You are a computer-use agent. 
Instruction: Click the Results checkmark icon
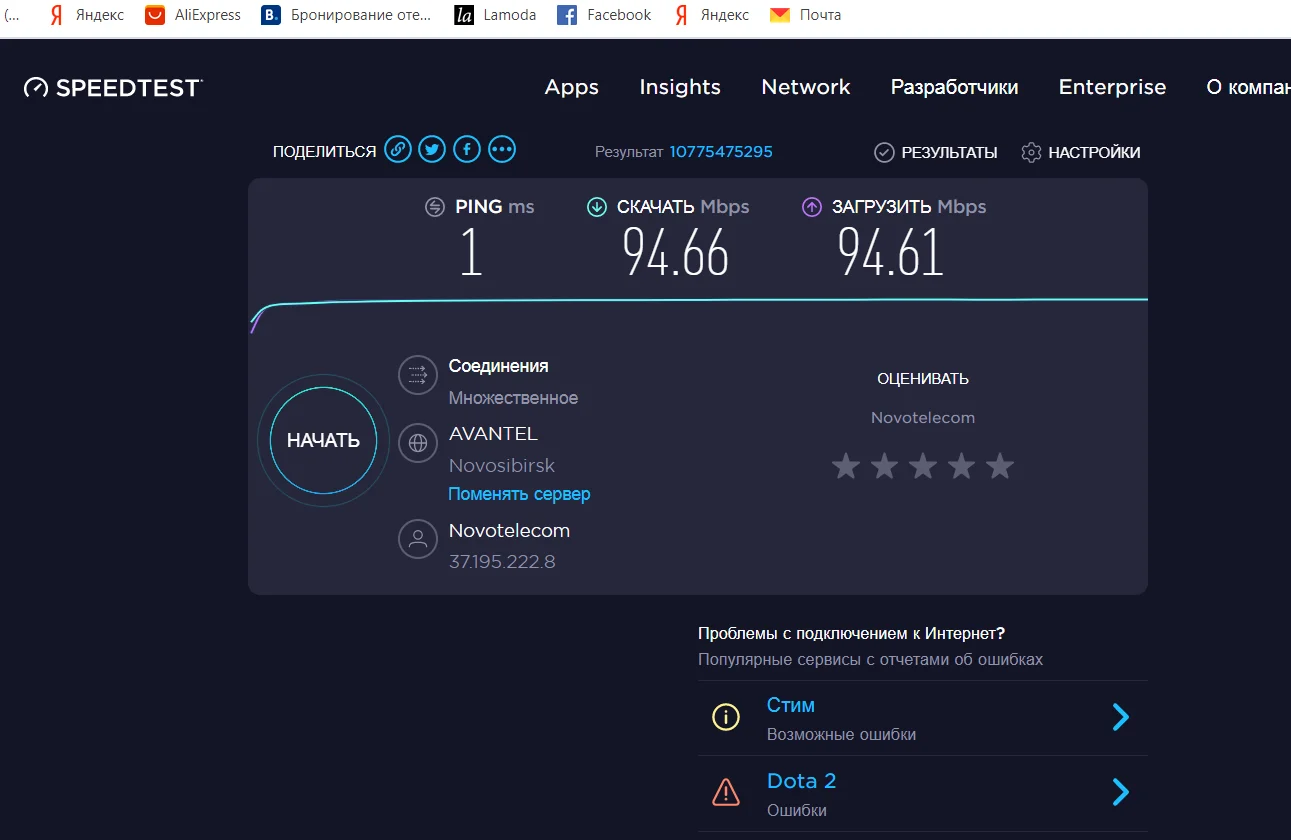pos(884,152)
